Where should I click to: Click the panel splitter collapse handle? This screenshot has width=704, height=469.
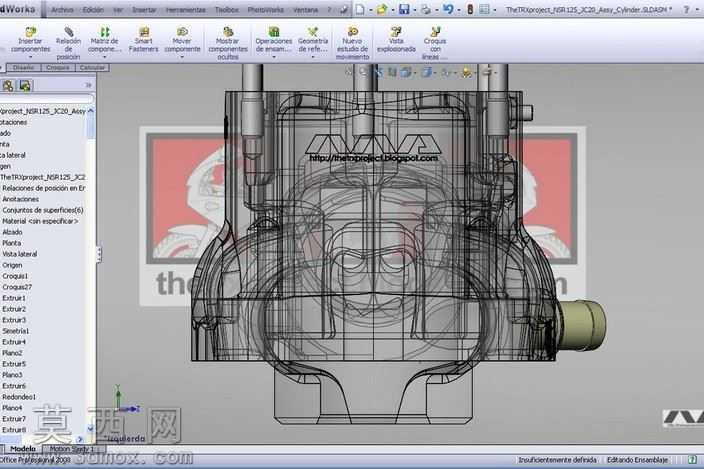(99, 254)
